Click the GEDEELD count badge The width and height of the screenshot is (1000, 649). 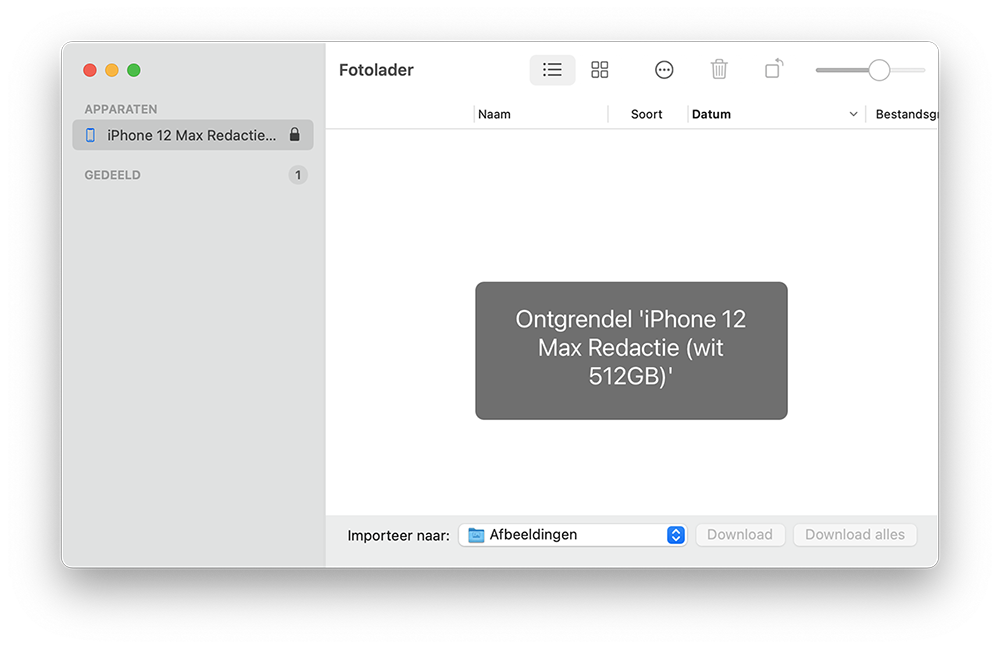tap(298, 175)
